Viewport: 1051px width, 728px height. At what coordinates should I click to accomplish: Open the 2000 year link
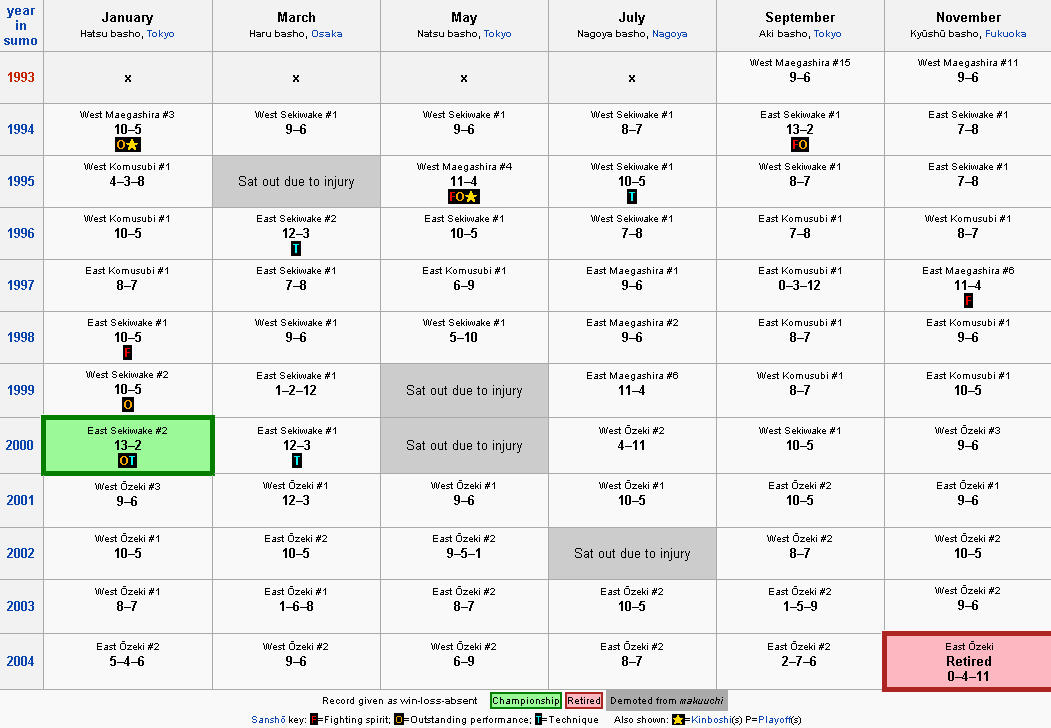[19, 445]
